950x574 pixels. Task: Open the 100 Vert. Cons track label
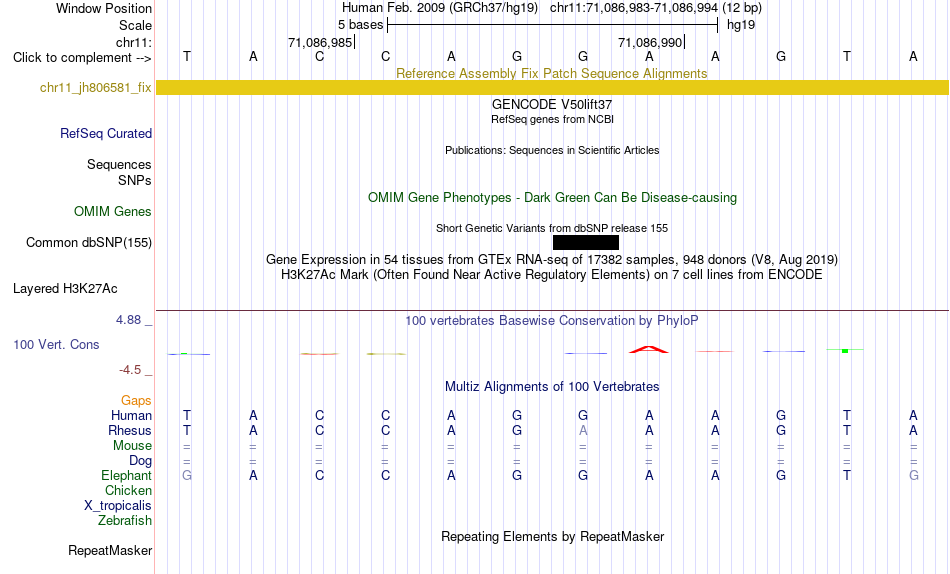(56, 344)
